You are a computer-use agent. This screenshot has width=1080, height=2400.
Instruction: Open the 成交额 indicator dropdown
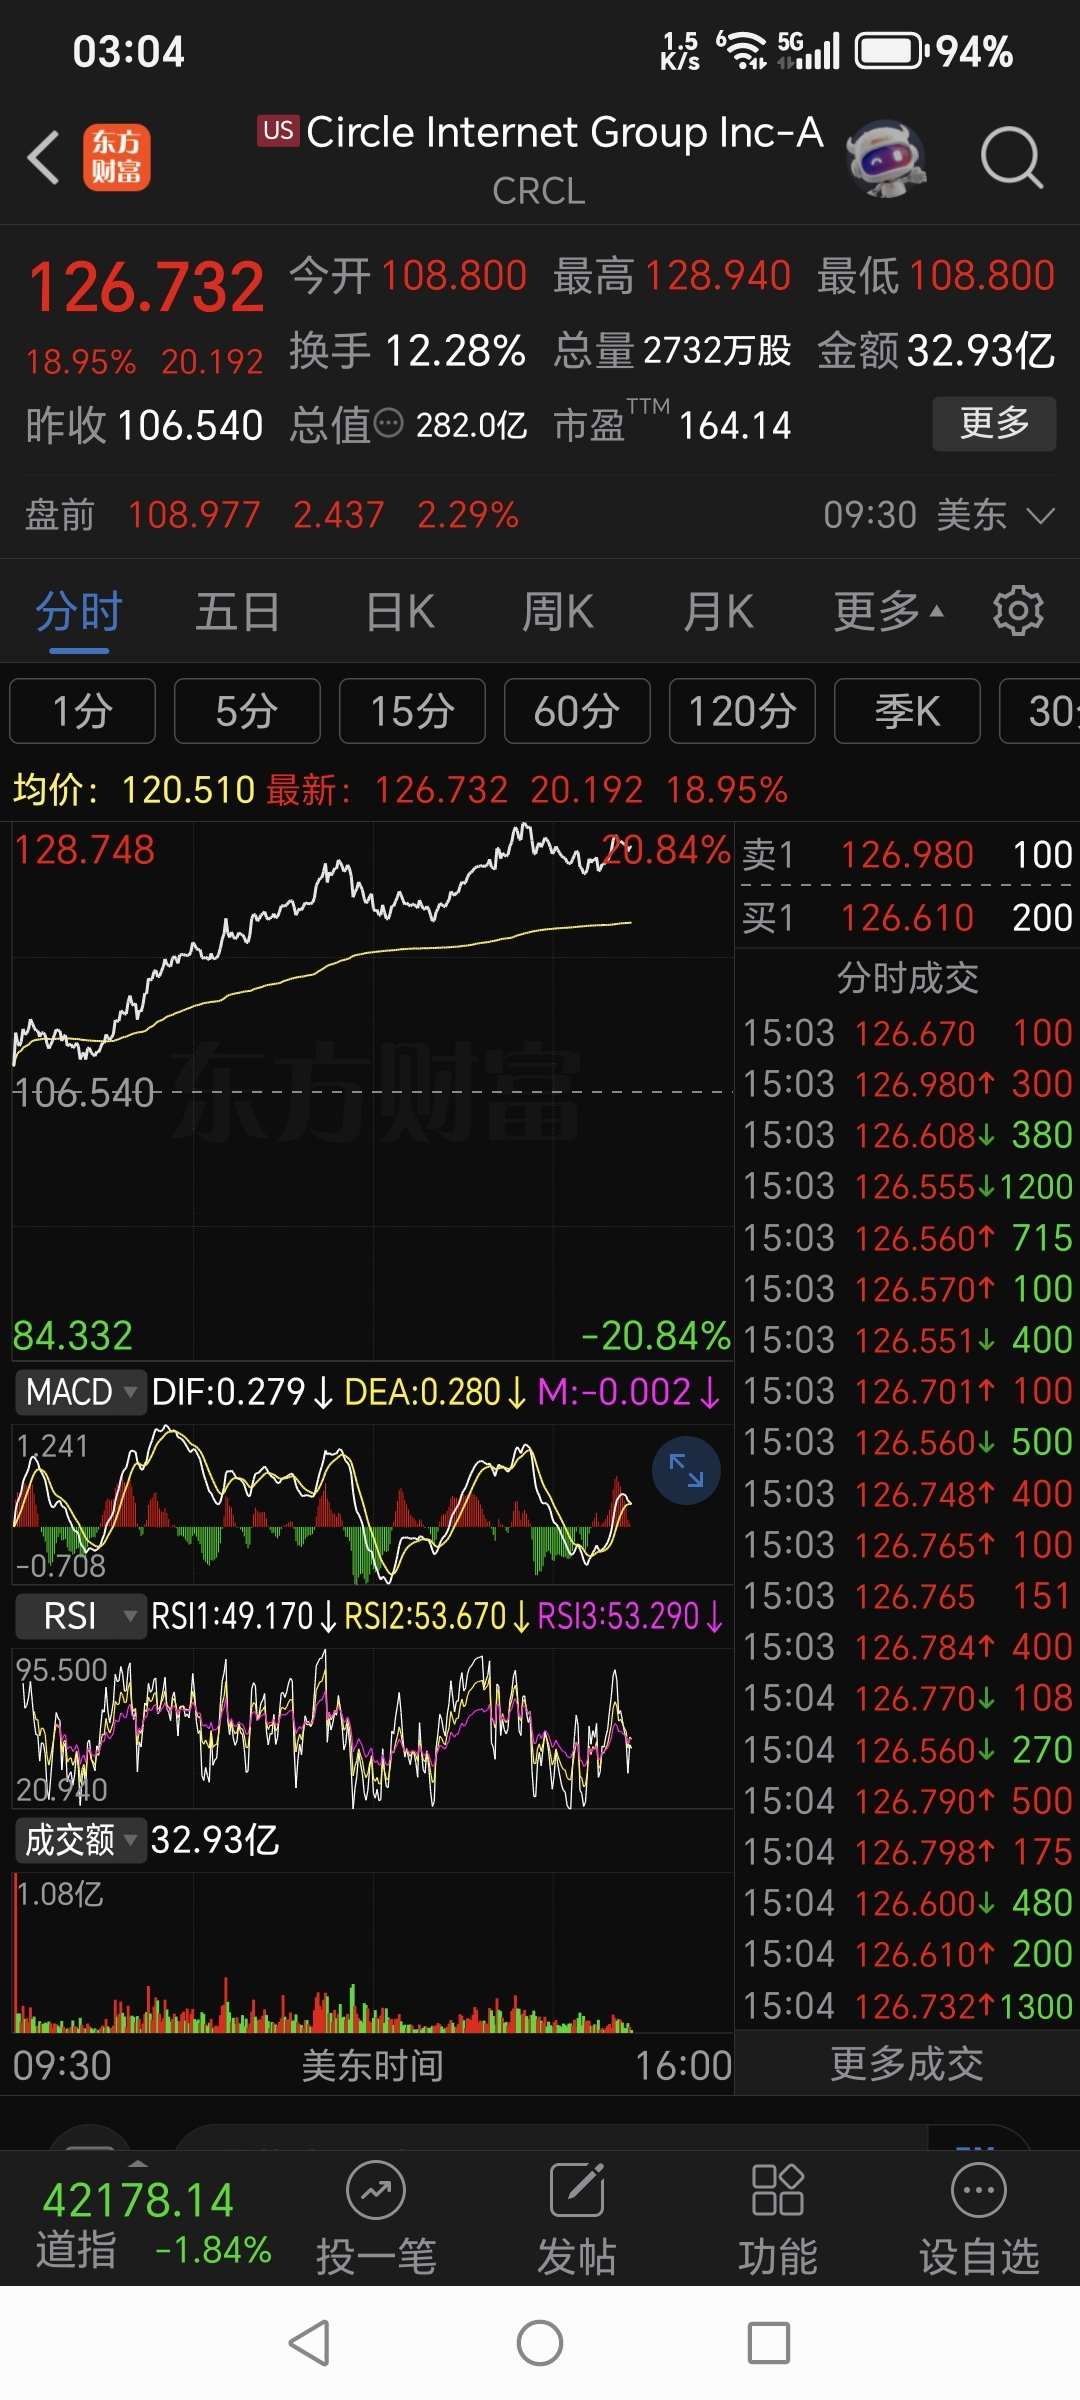coord(80,1840)
